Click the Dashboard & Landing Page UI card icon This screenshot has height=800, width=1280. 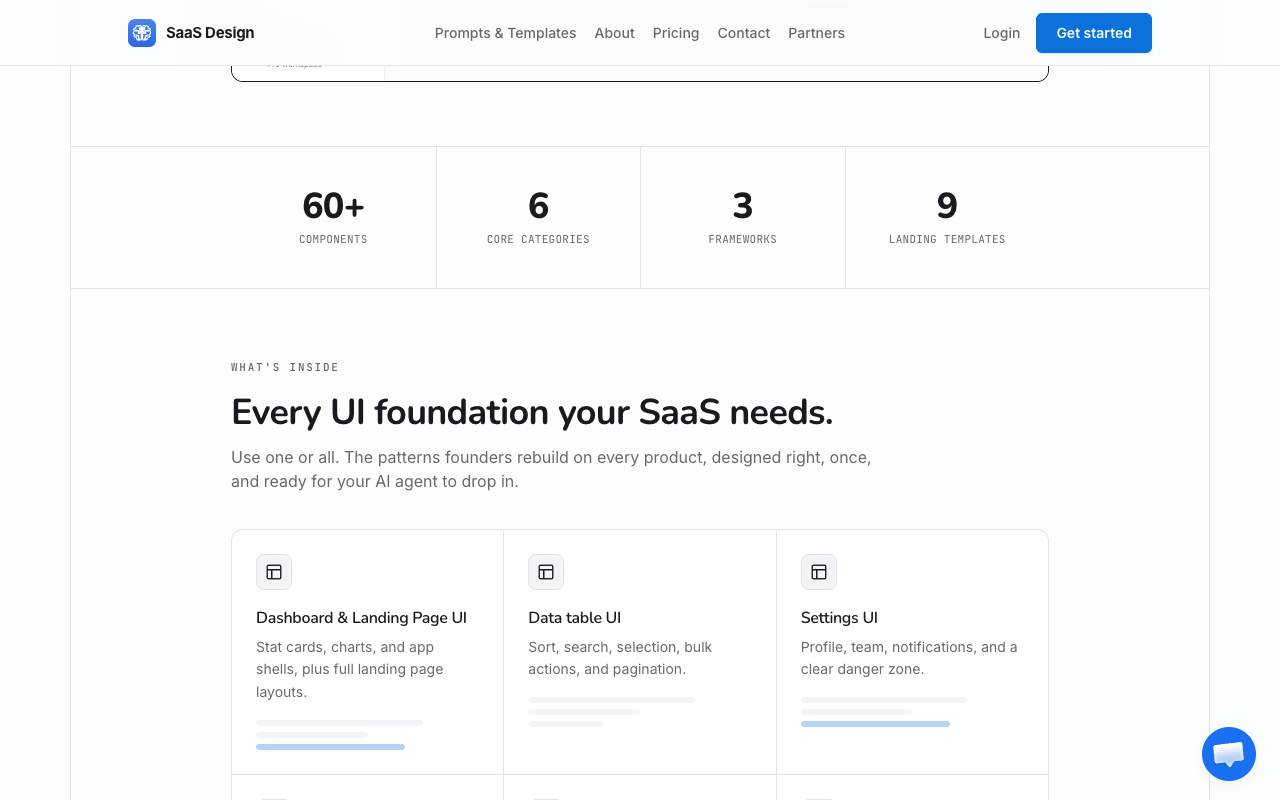click(274, 572)
